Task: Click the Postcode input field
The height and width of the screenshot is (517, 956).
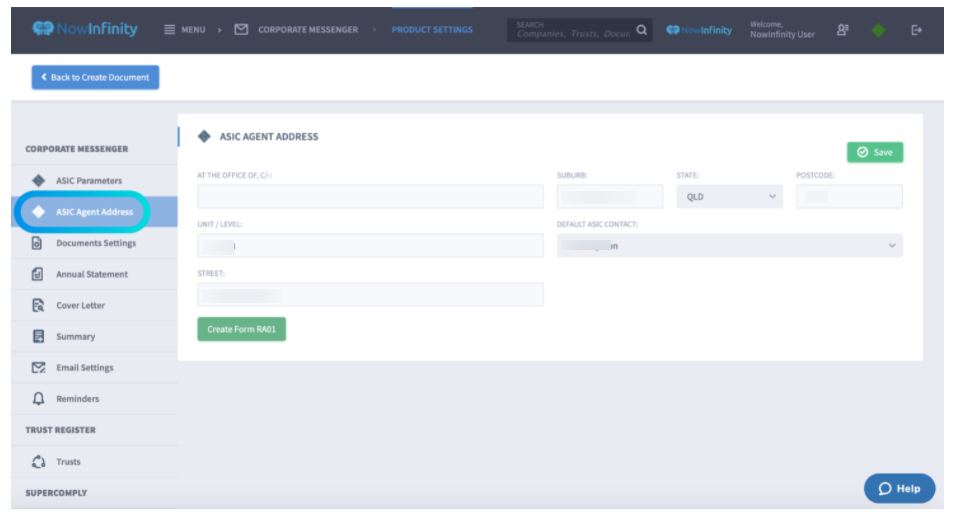Action: pyautogui.click(x=849, y=196)
